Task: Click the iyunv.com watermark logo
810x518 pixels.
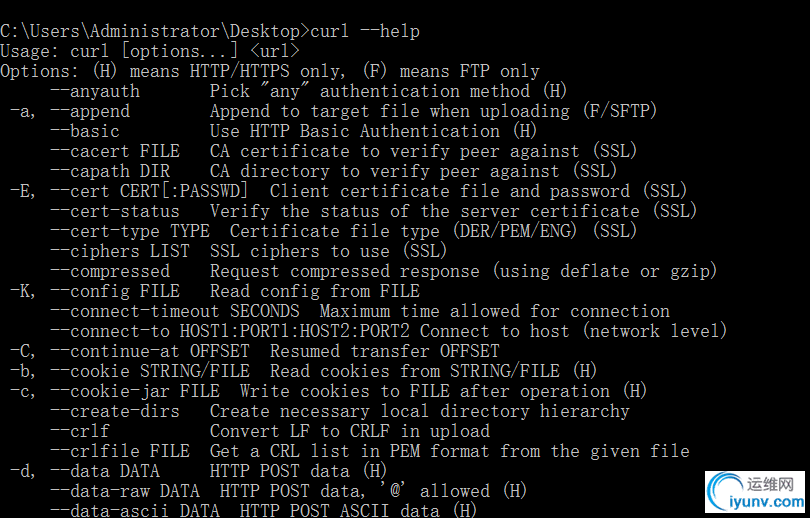Action: tap(755, 492)
